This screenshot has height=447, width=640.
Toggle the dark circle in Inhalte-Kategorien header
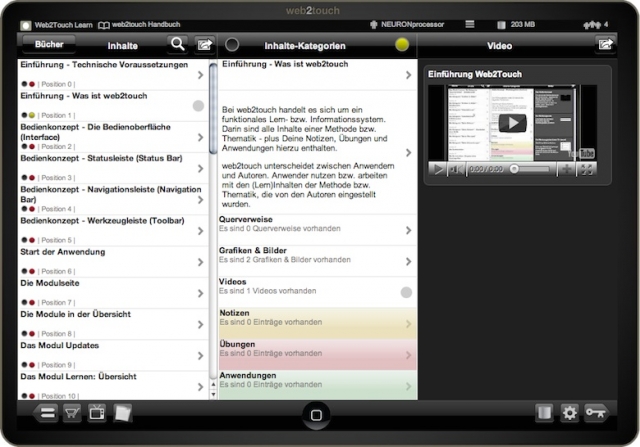pyautogui.click(x=232, y=44)
